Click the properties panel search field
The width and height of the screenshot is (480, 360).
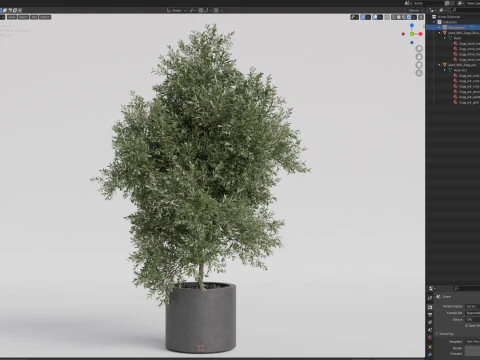pyautogui.click(x=467, y=288)
